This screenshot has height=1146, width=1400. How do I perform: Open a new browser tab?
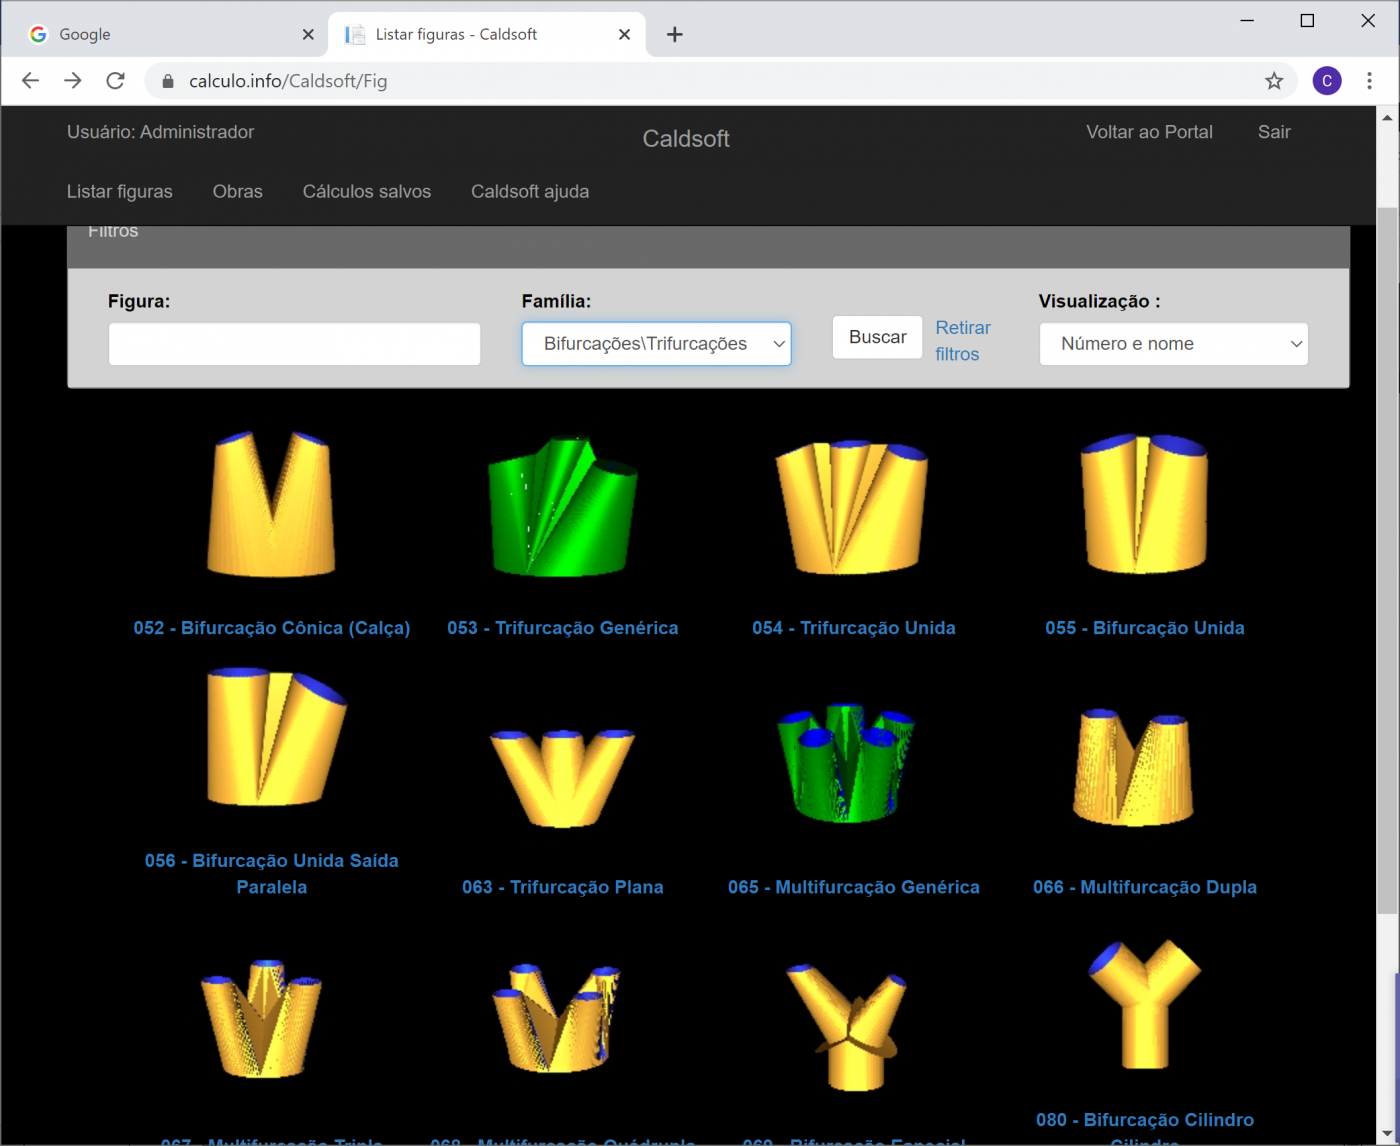(675, 35)
